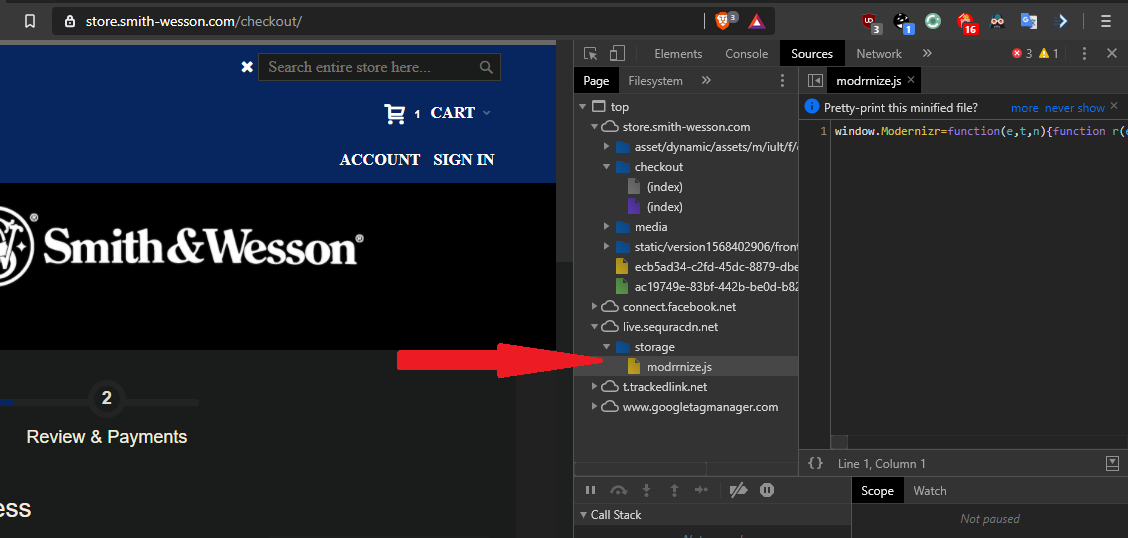
Task: Open DevTools customize three-dot menu
Action: coord(1085,53)
